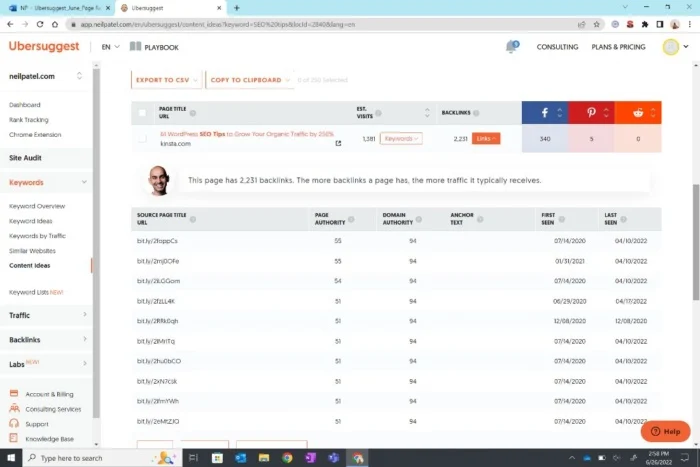Click the Support headset icon
Image resolution: width=700 pixels, height=467 pixels.
tap(14, 424)
